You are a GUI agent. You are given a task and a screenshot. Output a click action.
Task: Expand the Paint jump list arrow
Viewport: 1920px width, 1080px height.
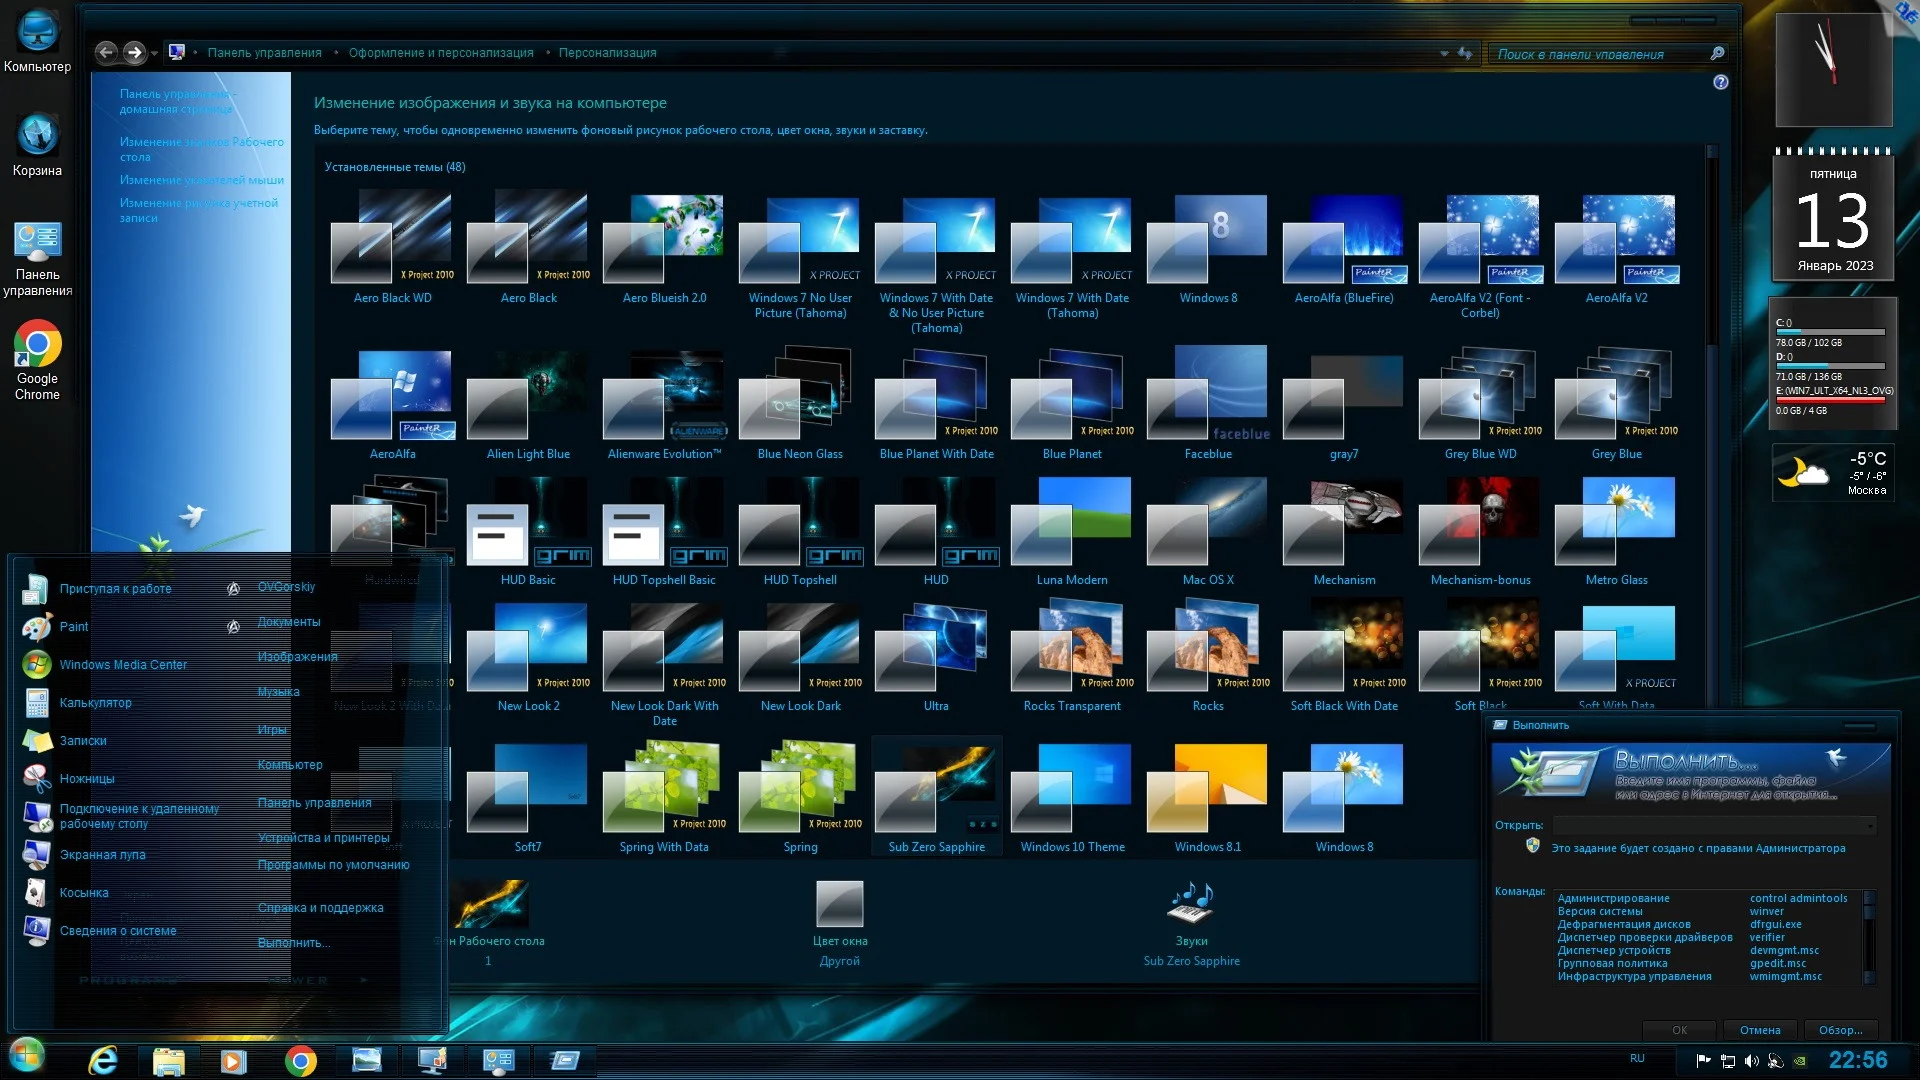pyautogui.click(x=233, y=627)
